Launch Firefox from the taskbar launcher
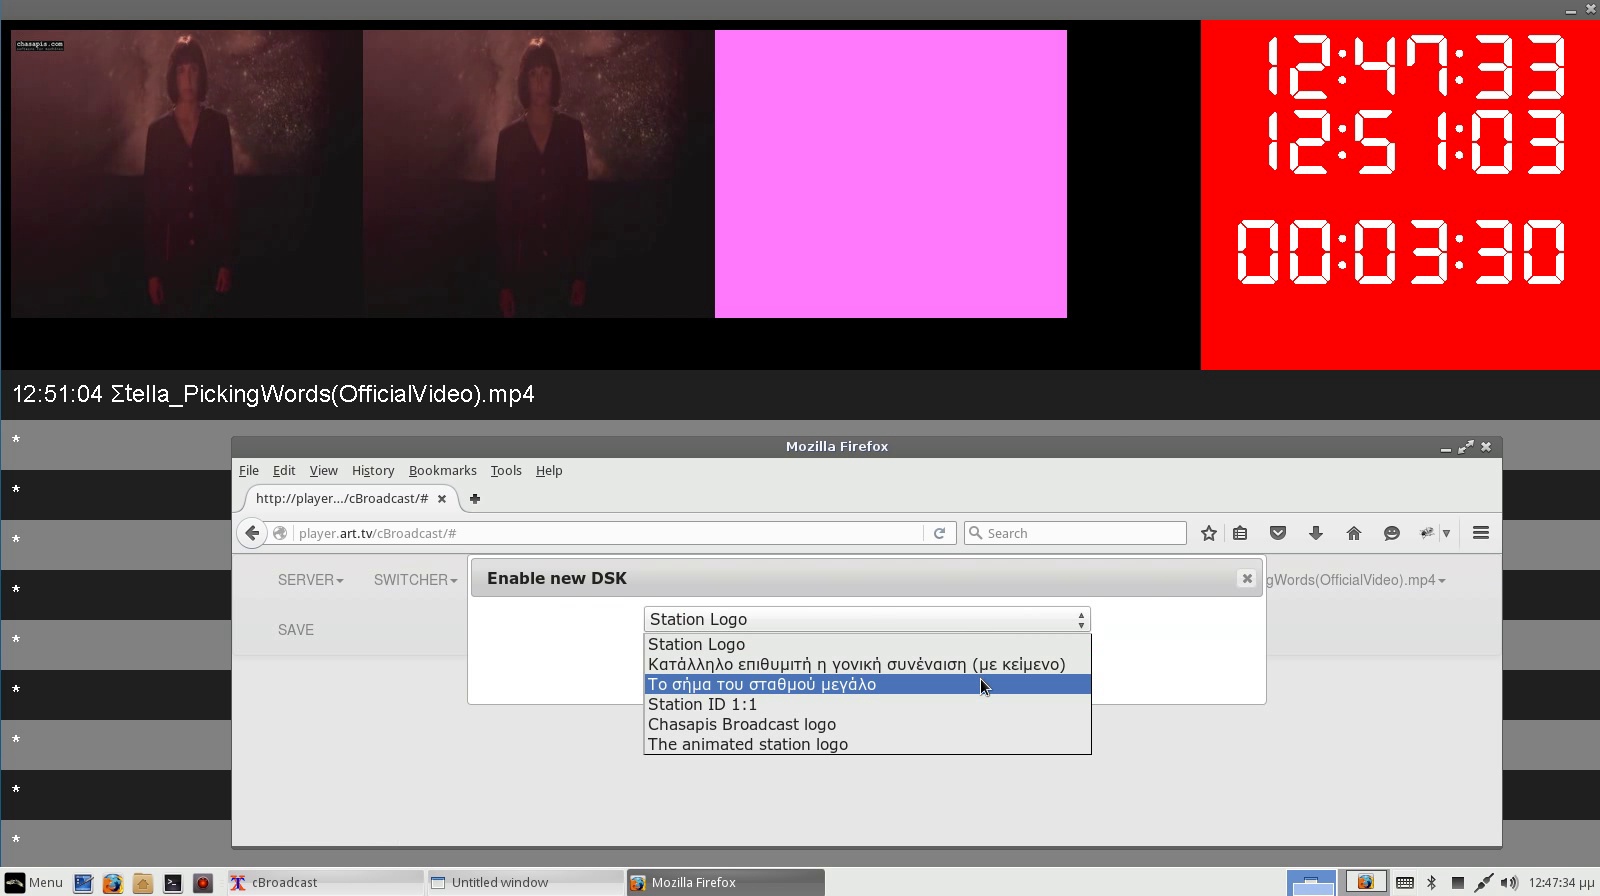The image size is (1600, 896). click(x=112, y=883)
